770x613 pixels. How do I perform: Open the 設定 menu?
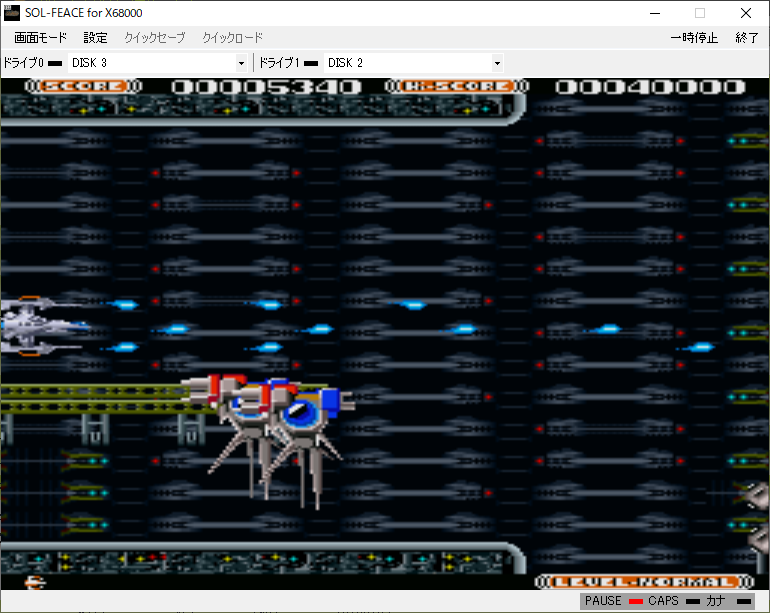click(x=95, y=38)
